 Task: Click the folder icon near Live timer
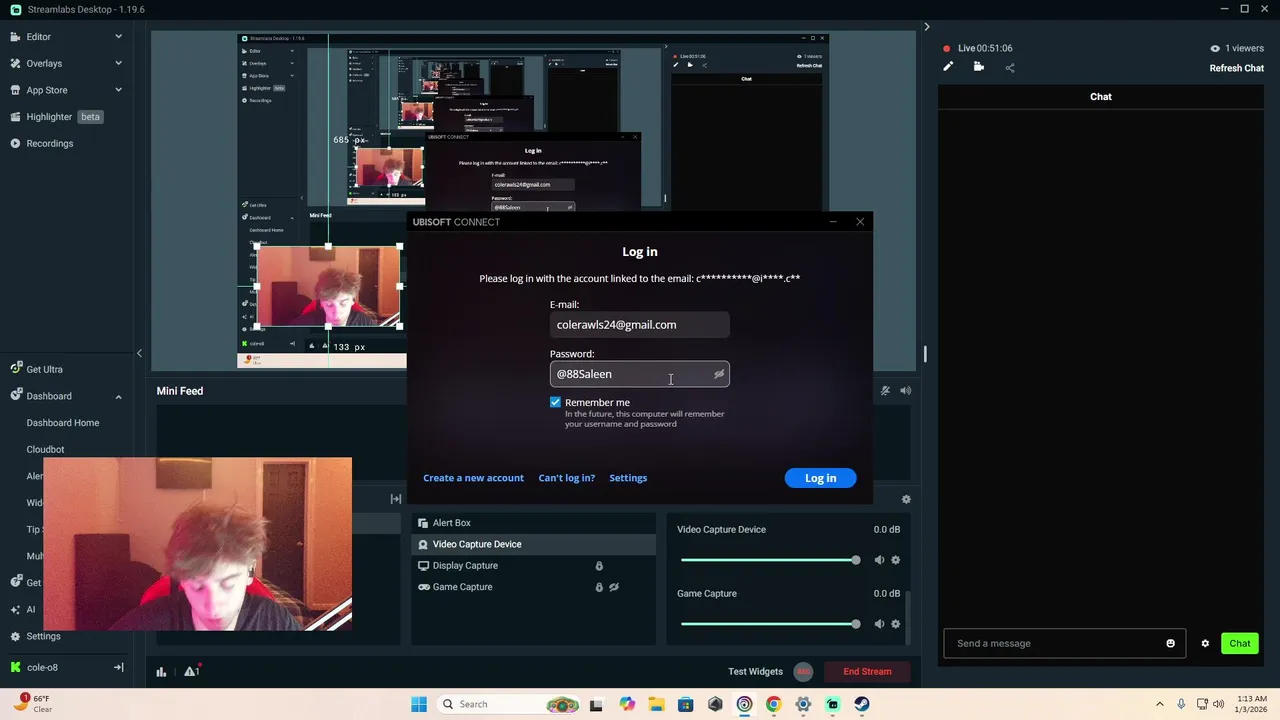pyautogui.click(x=979, y=67)
